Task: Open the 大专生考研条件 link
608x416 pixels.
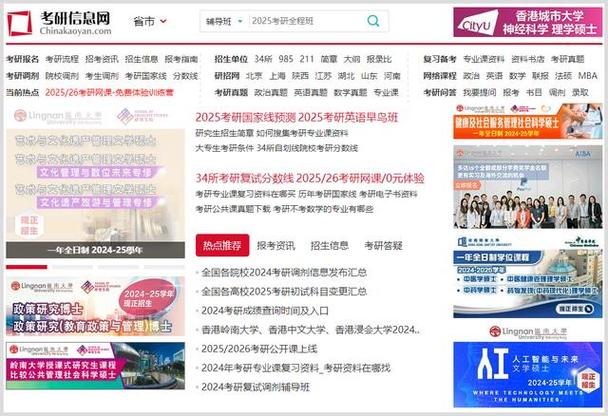Action: pos(224,148)
